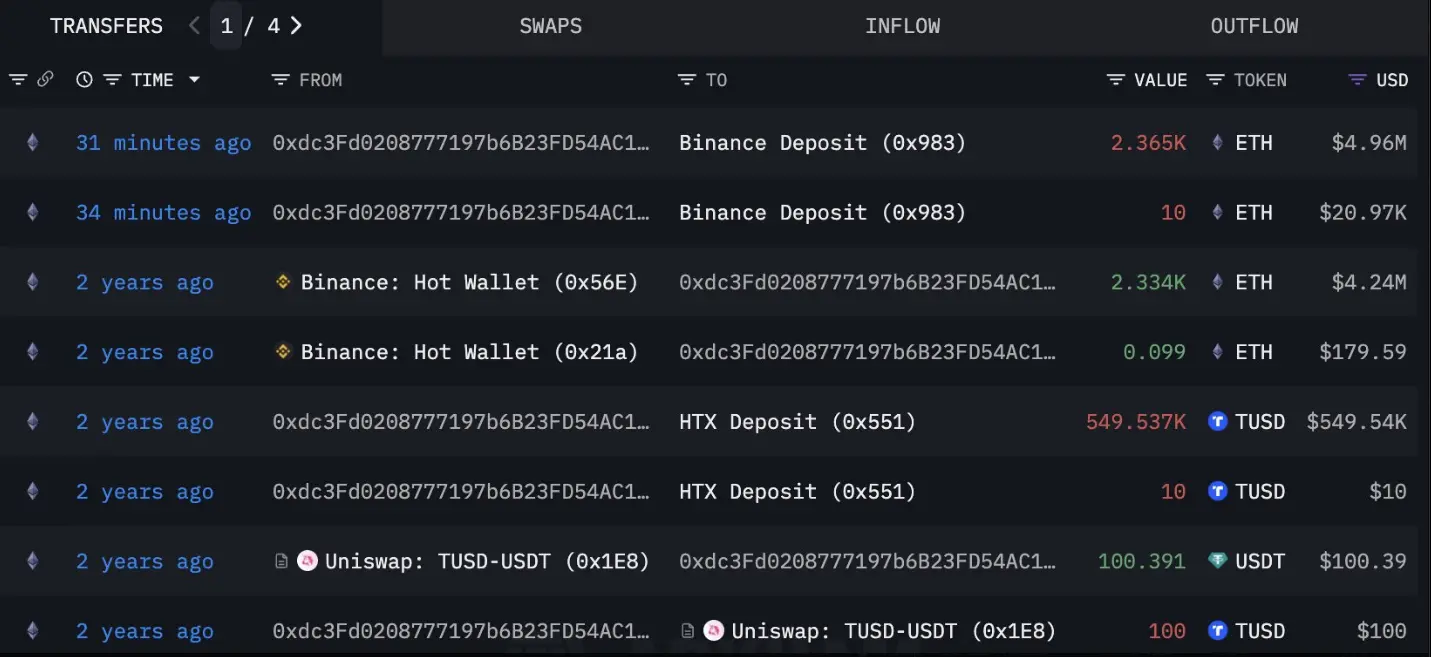
Task: Switch to the SWAPS tab
Action: click(x=550, y=26)
